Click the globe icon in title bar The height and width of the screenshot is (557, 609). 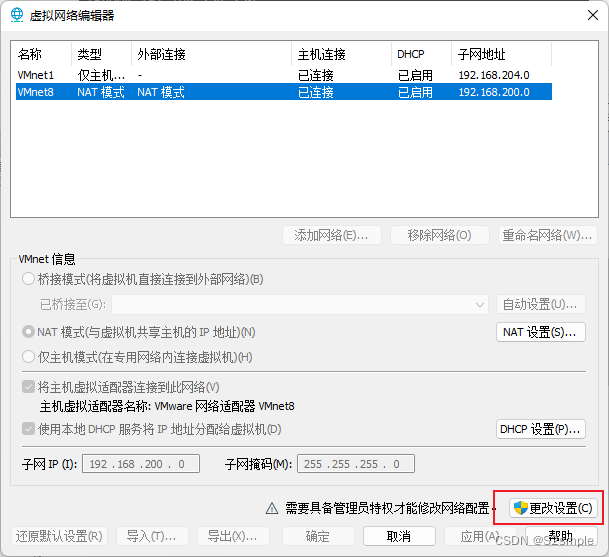pyautogui.click(x=17, y=15)
